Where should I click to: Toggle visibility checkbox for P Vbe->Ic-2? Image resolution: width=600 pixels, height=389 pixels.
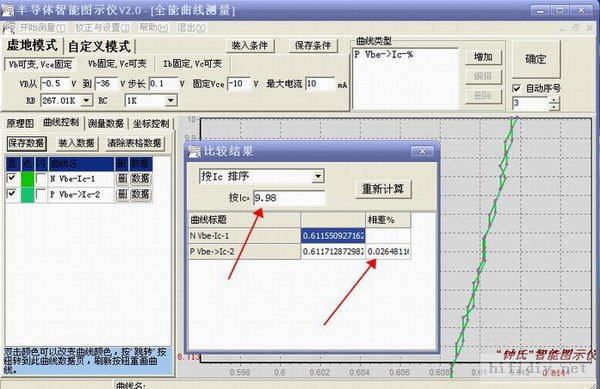[x=12, y=194]
